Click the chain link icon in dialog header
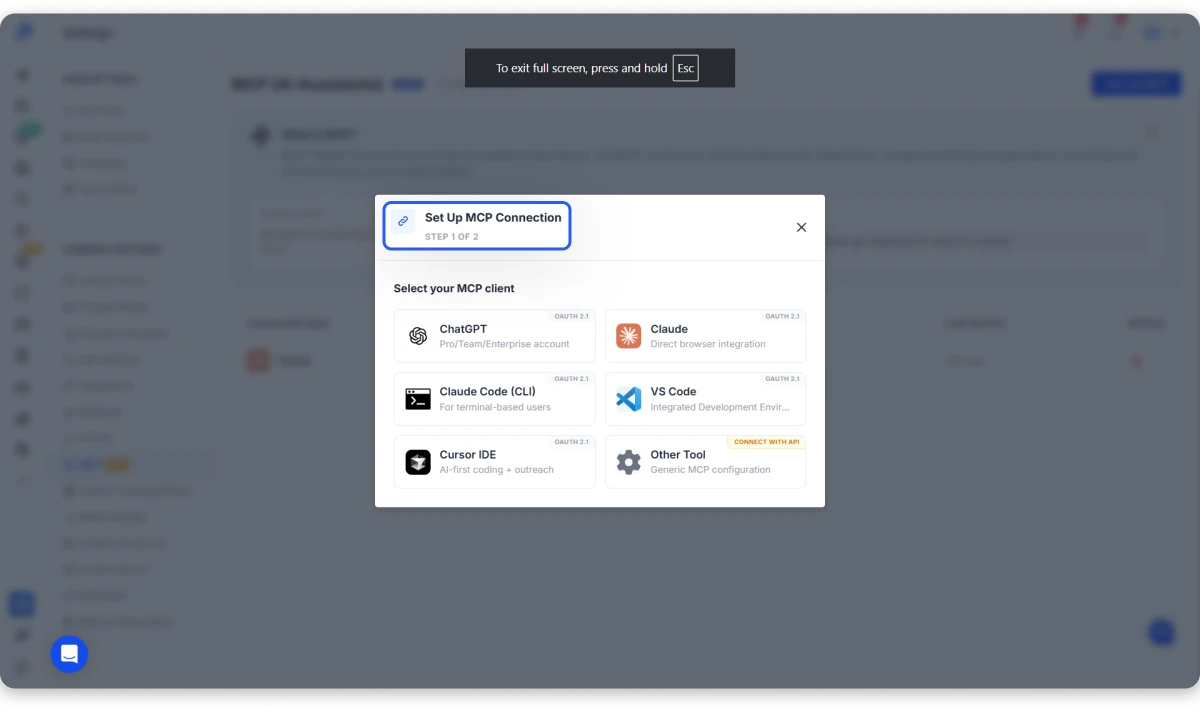1200x711 pixels. [x=403, y=221]
